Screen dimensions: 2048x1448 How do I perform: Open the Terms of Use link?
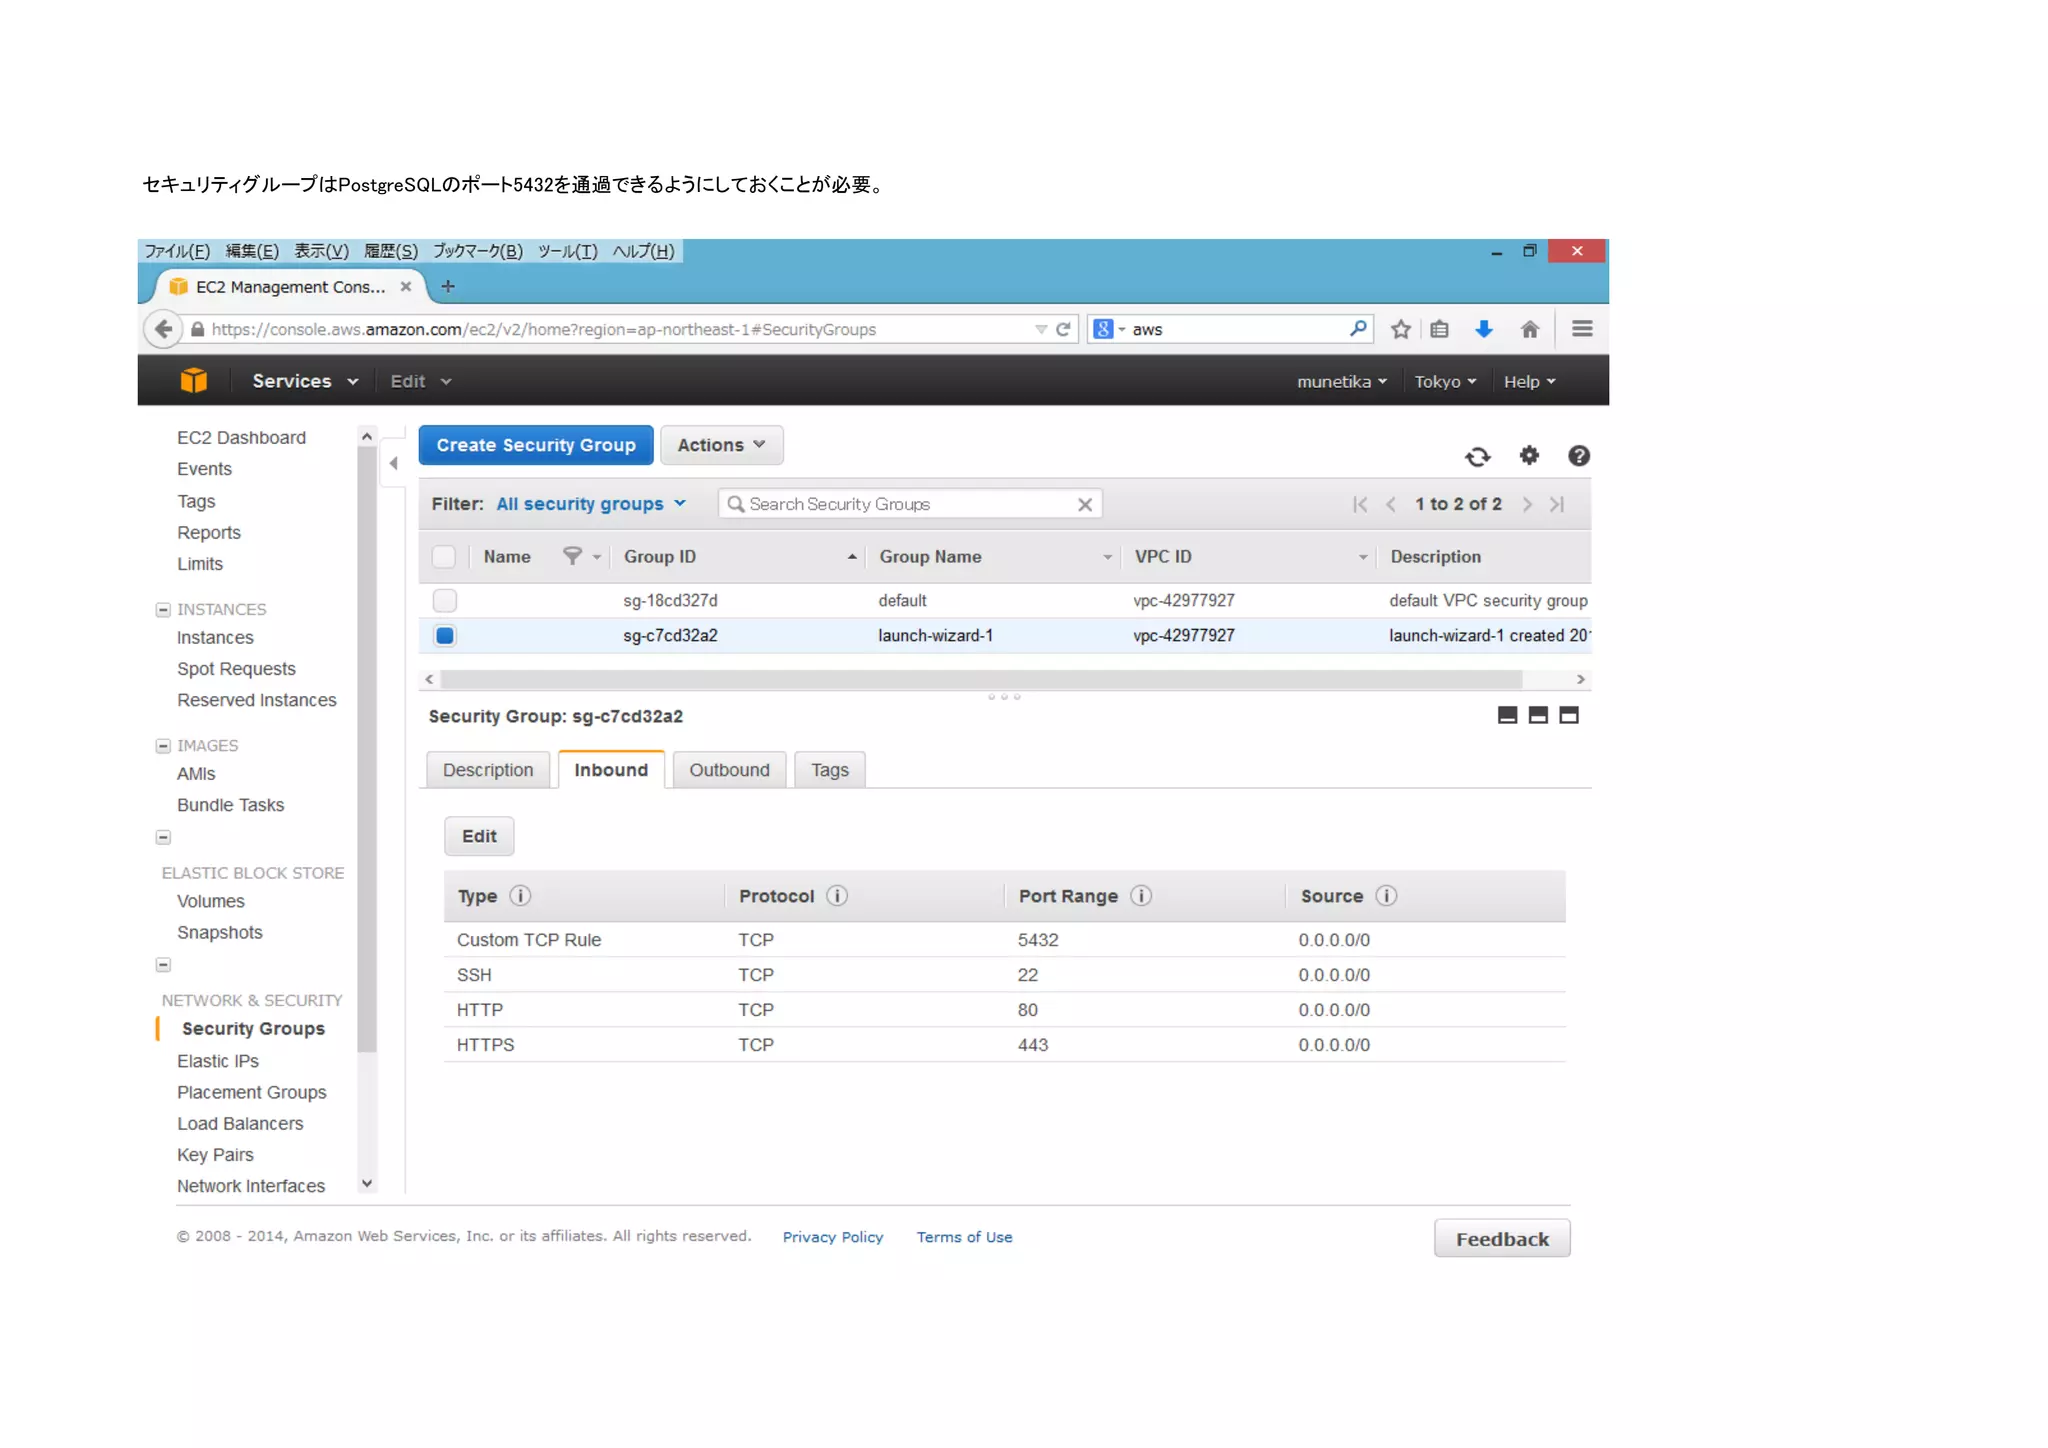(964, 1237)
